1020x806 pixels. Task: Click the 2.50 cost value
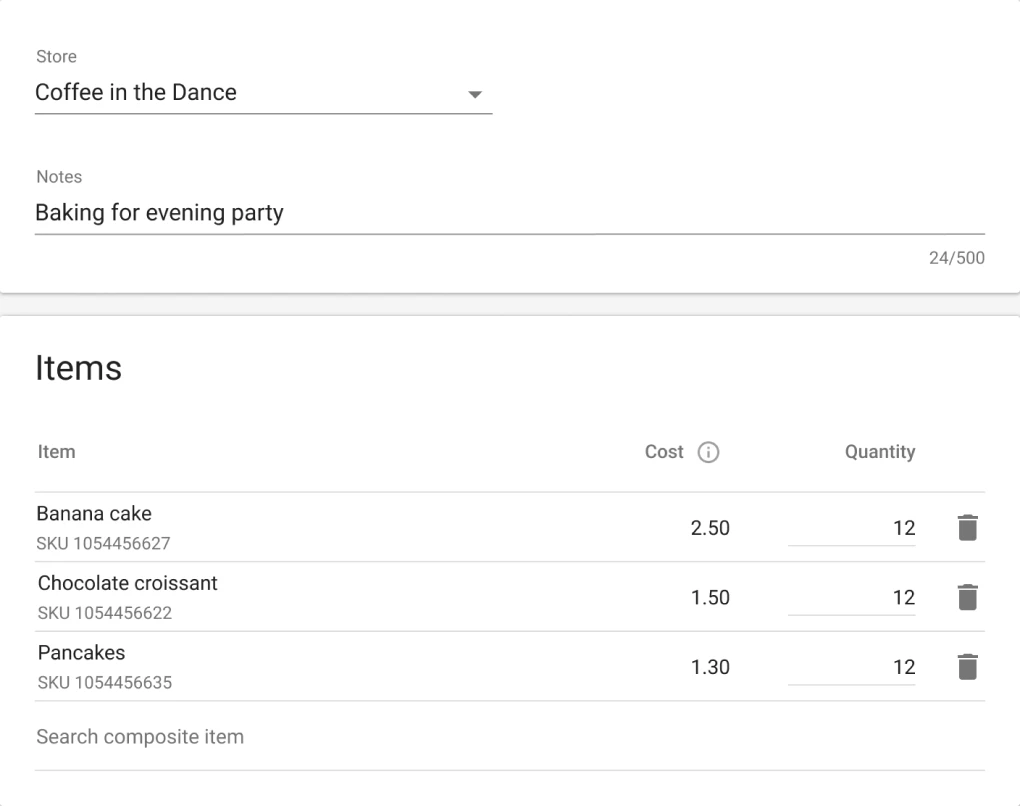click(710, 528)
